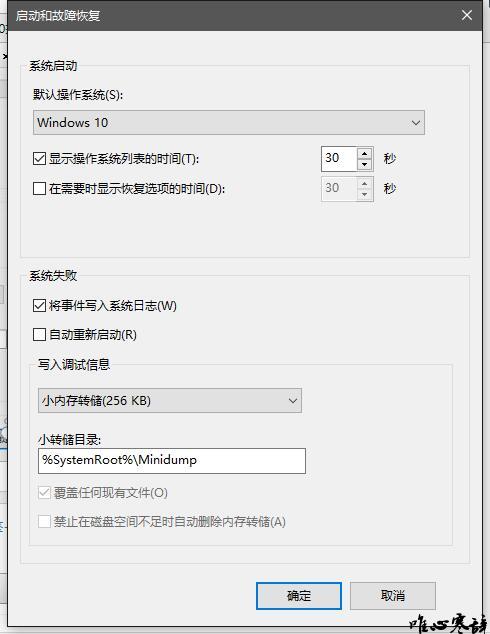Close the 启动和故障恢复 dialog with X
Viewport: 490px width, 634px height.
coord(467,15)
